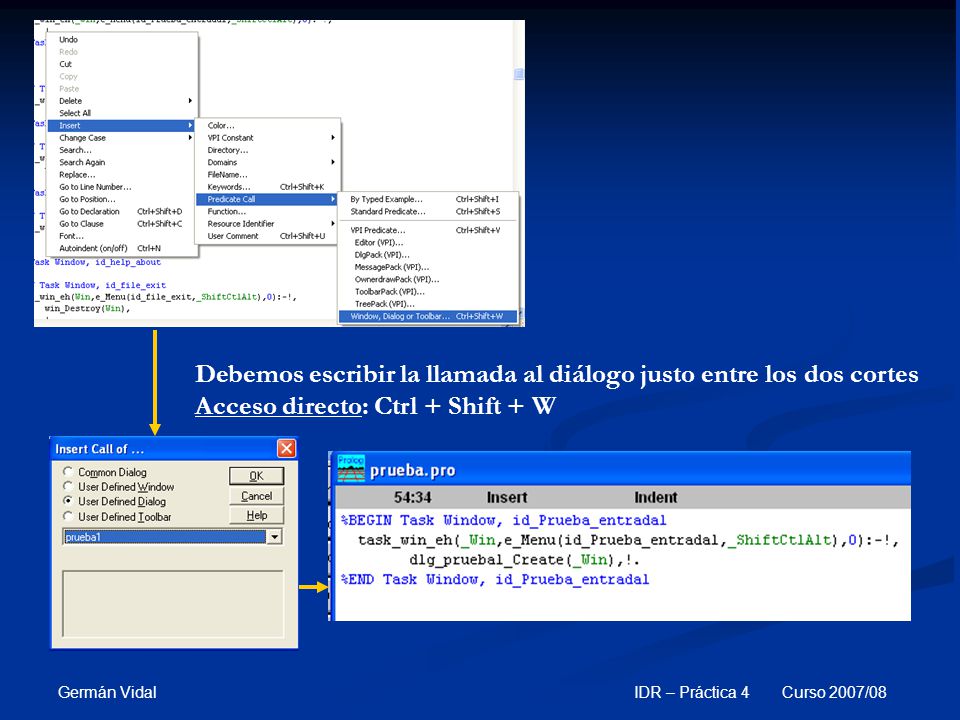
Task: Click the editor vertical scrollbar thumb
Action: pos(519,74)
